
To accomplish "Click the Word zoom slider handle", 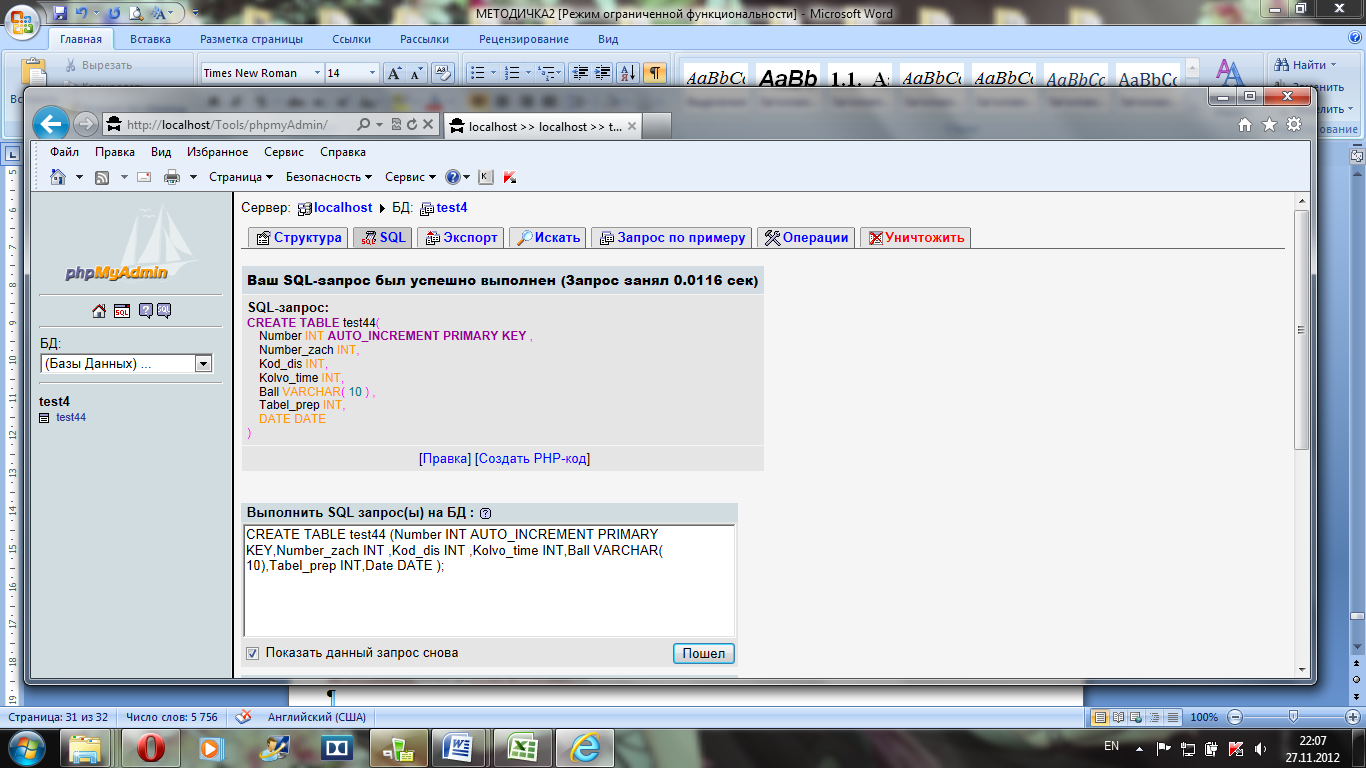I will click(1293, 716).
